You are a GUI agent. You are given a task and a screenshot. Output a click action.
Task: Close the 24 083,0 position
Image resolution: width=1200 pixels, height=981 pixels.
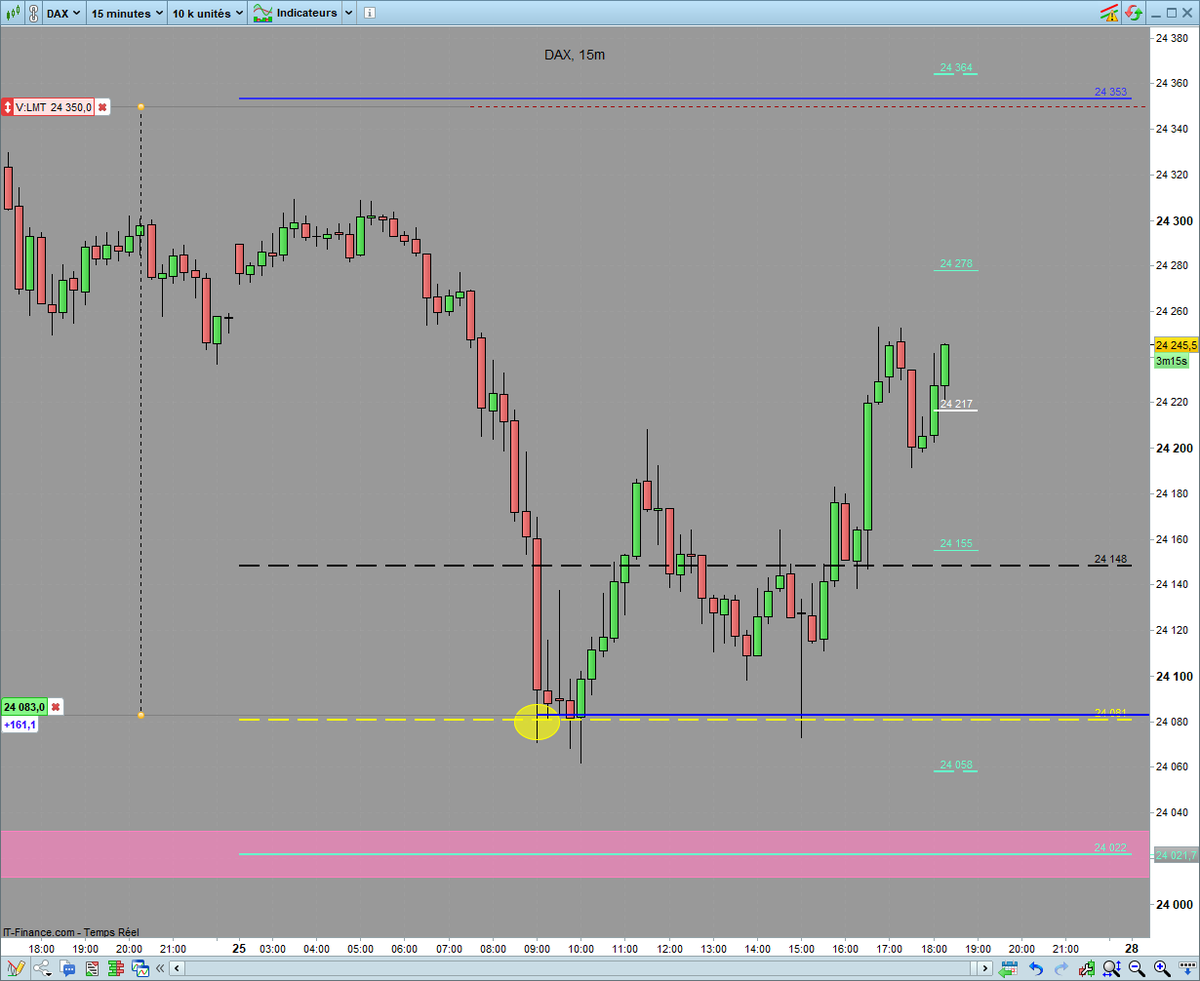click(x=56, y=706)
